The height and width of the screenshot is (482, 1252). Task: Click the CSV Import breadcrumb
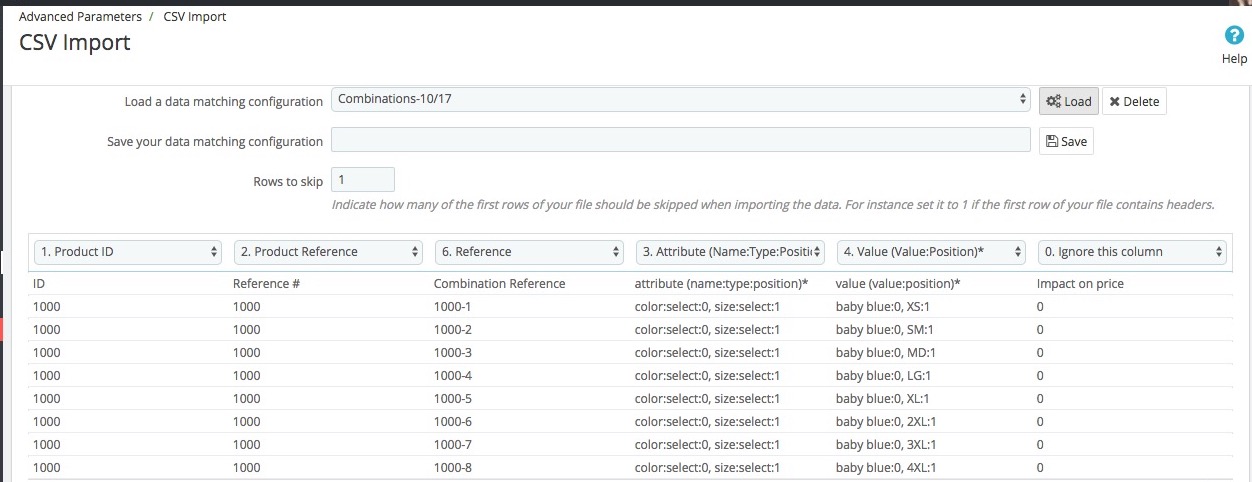195,17
